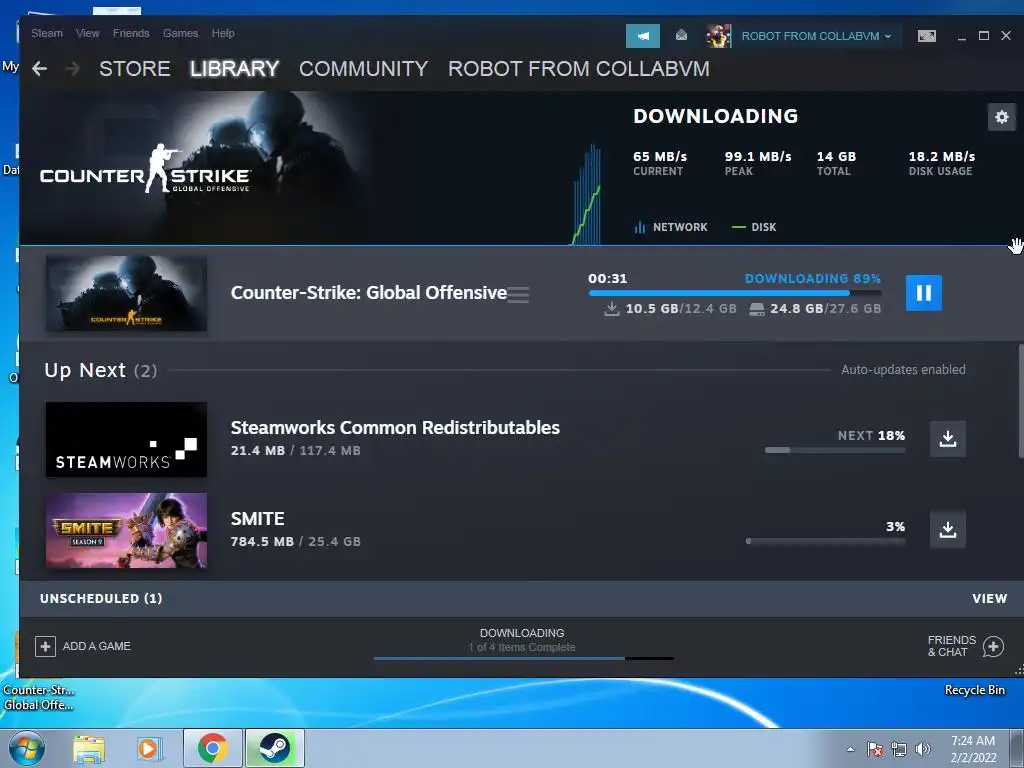Image resolution: width=1024 pixels, height=768 pixels.
Task: Click Counter-Strike Global Offensive desktop shortcut
Action: click(x=39, y=697)
